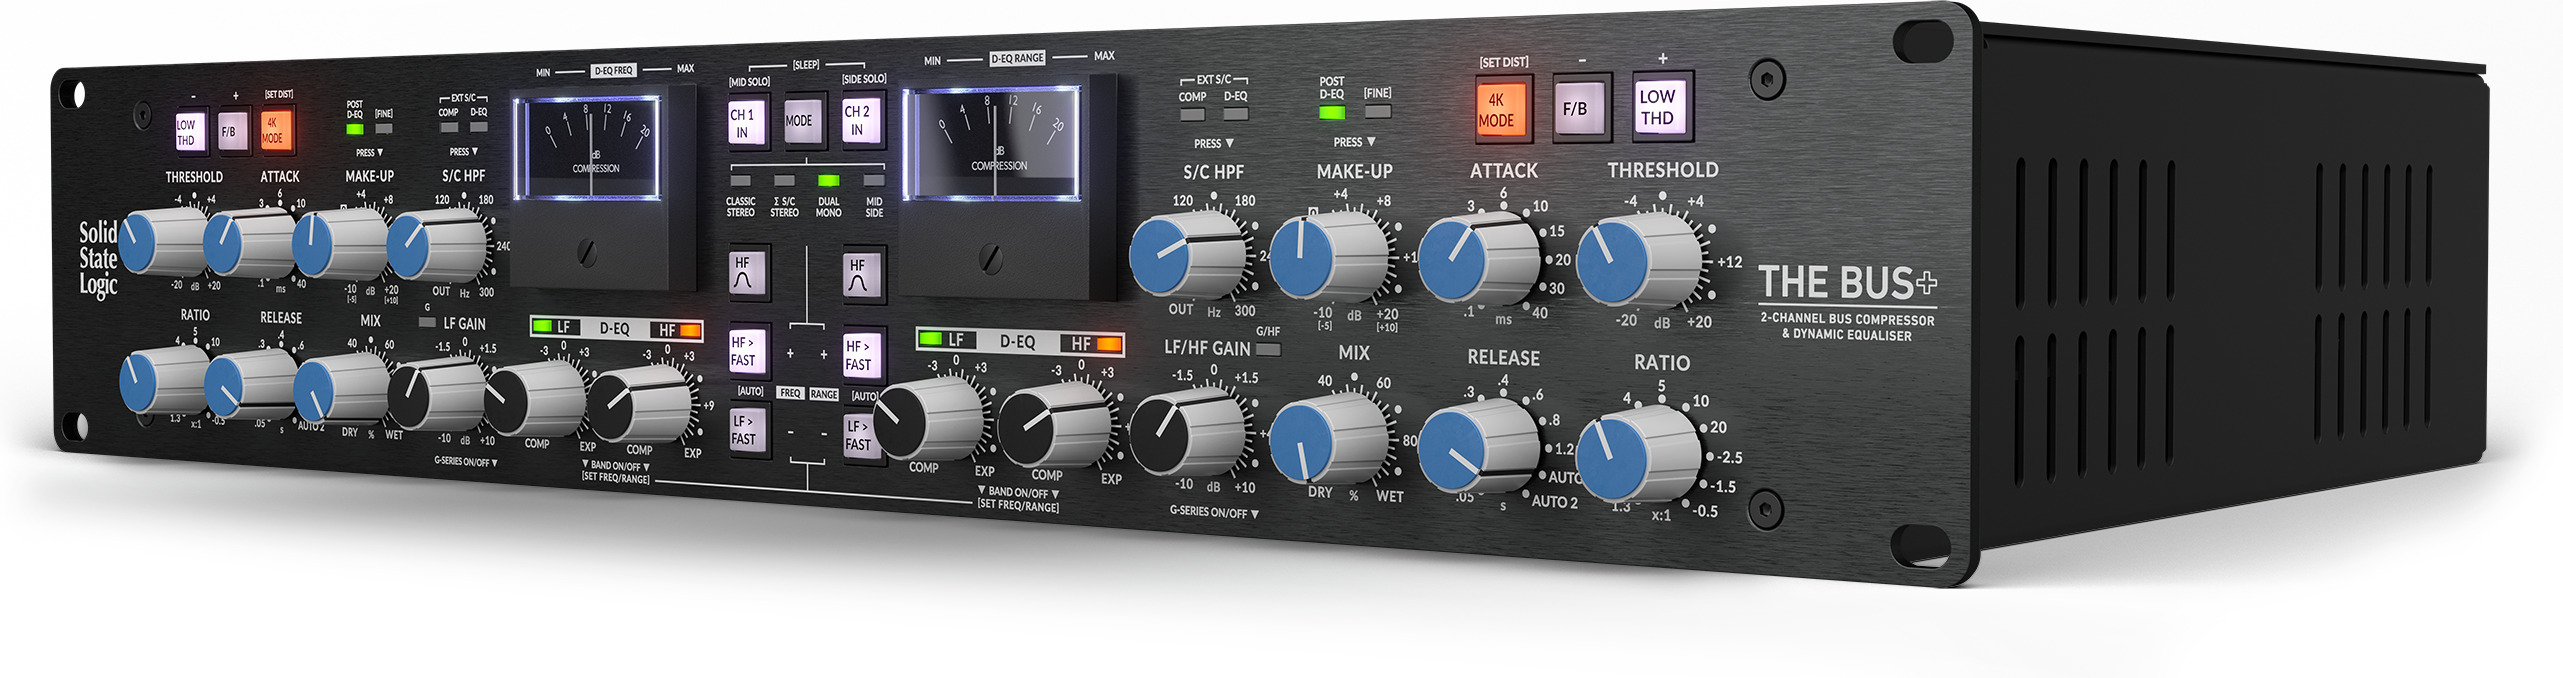The height and width of the screenshot is (678, 2563).
Task: Click the THE BUS+ product logo
Action: (1848, 283)
